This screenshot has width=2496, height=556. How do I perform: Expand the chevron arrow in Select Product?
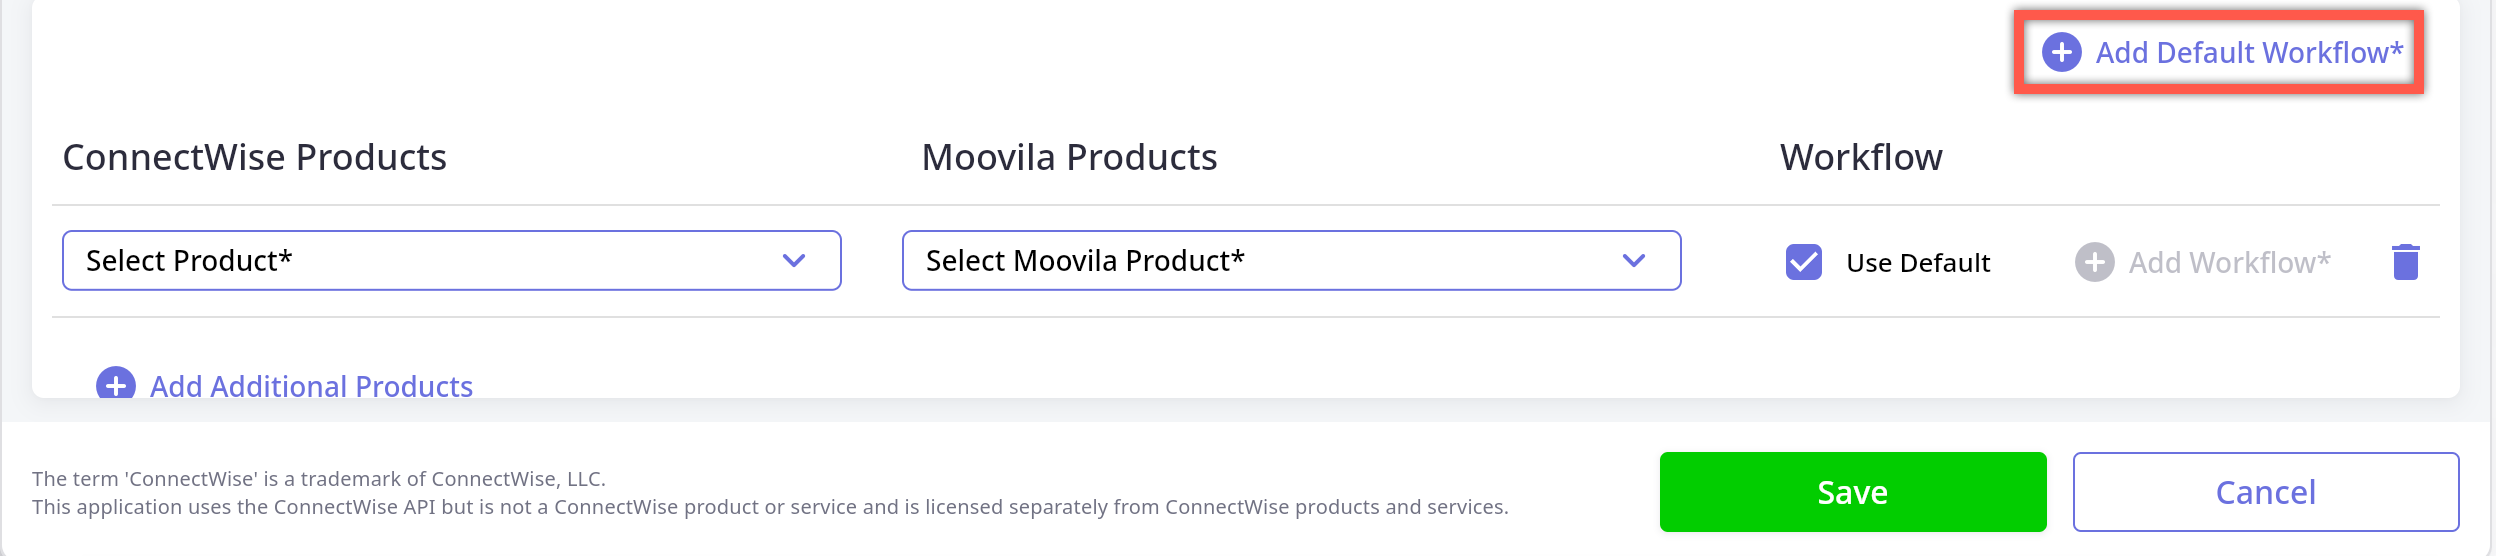[794, 261]
